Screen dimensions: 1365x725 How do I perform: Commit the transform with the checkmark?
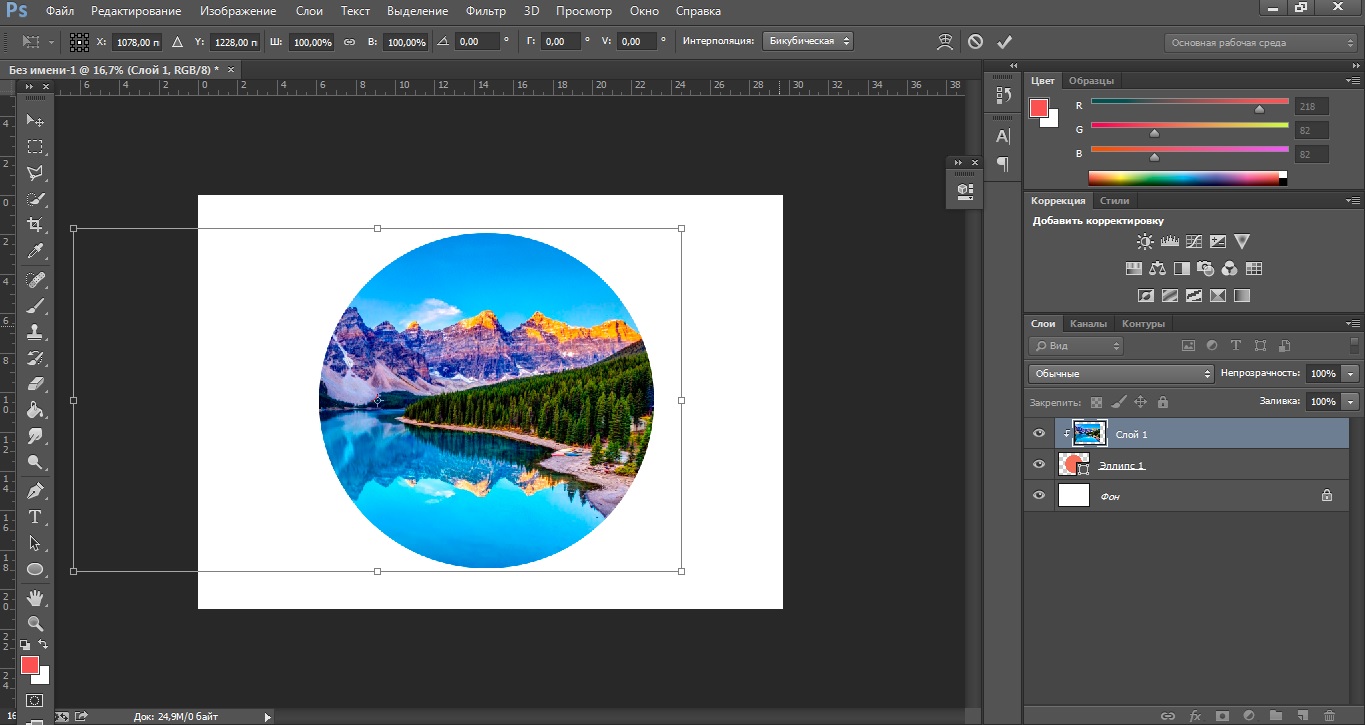[1005, 42]
